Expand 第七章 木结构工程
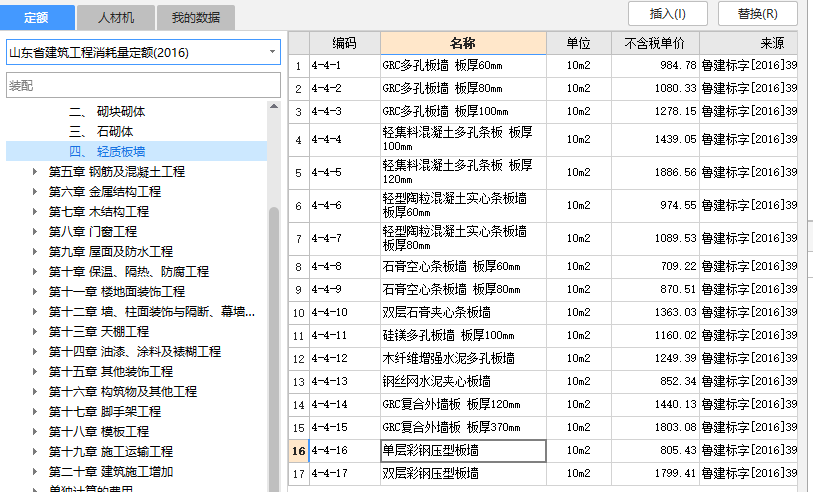This screenshot has width=813, height=492. pyautogui.click(x=35, y=212)
